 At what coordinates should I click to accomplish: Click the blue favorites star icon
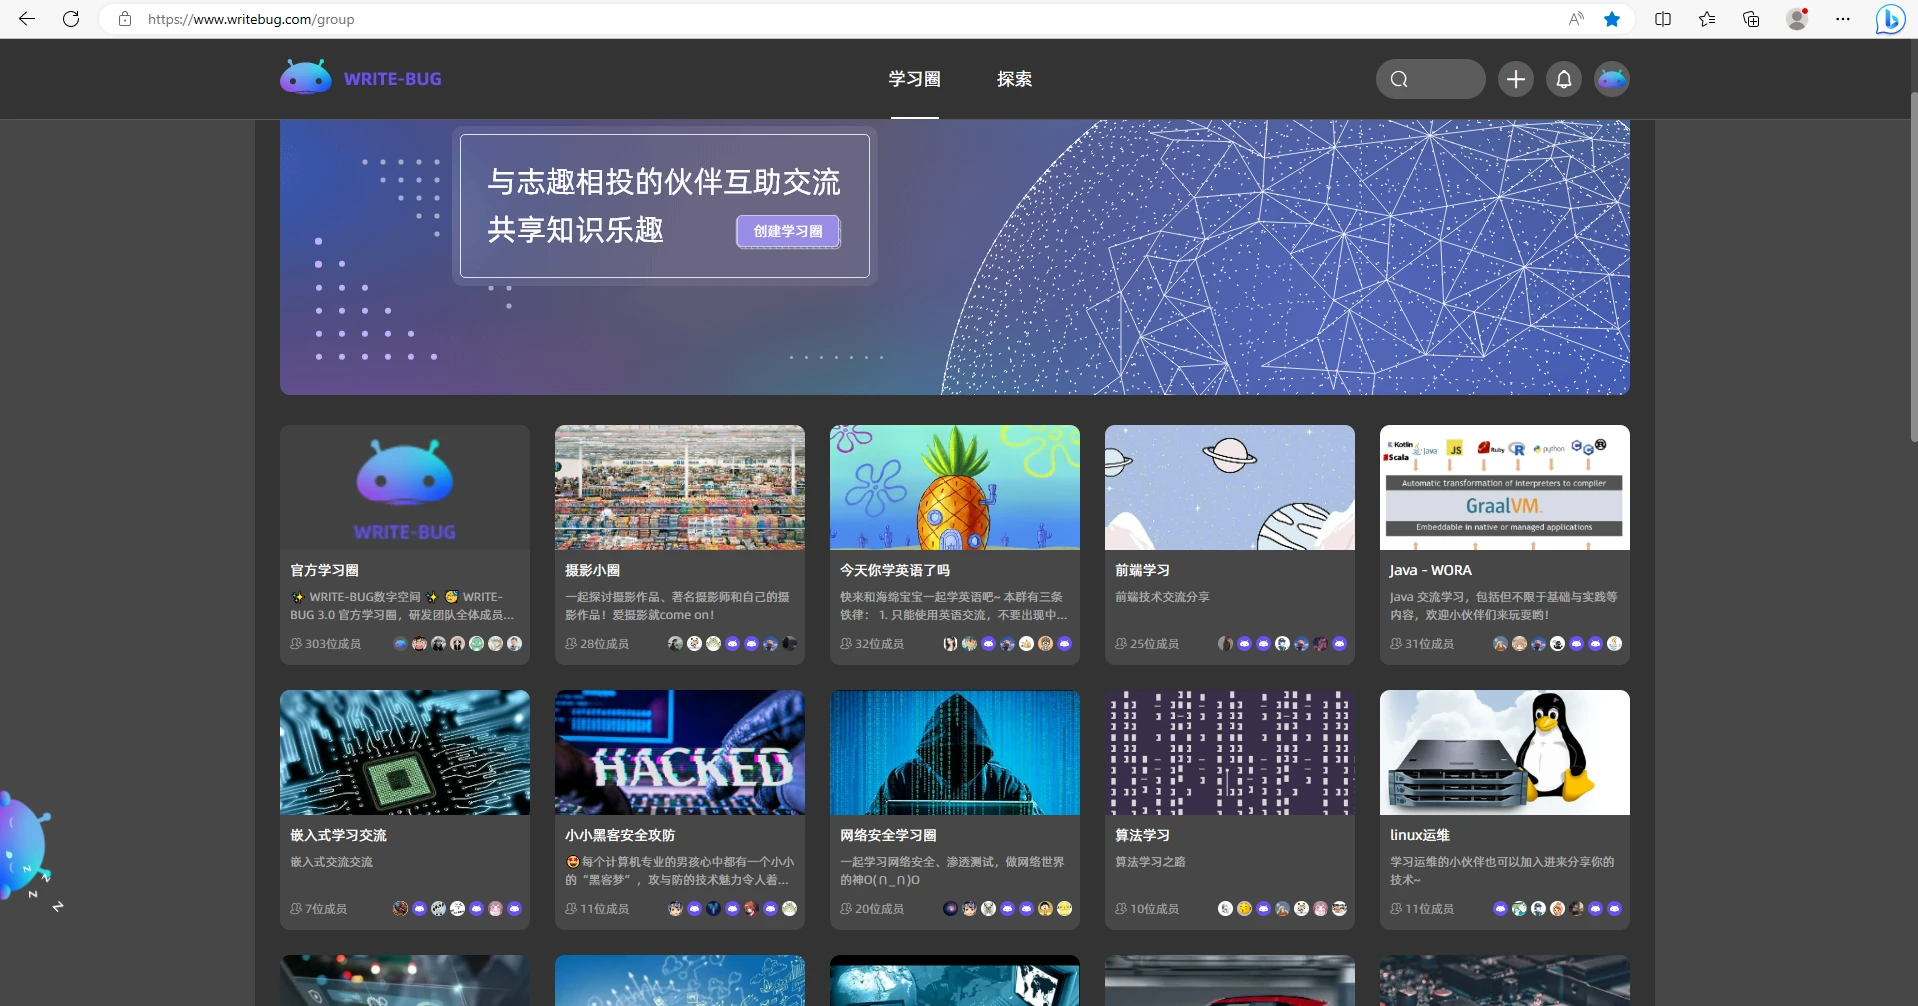pyautogui.click(x=1612, y=19)
